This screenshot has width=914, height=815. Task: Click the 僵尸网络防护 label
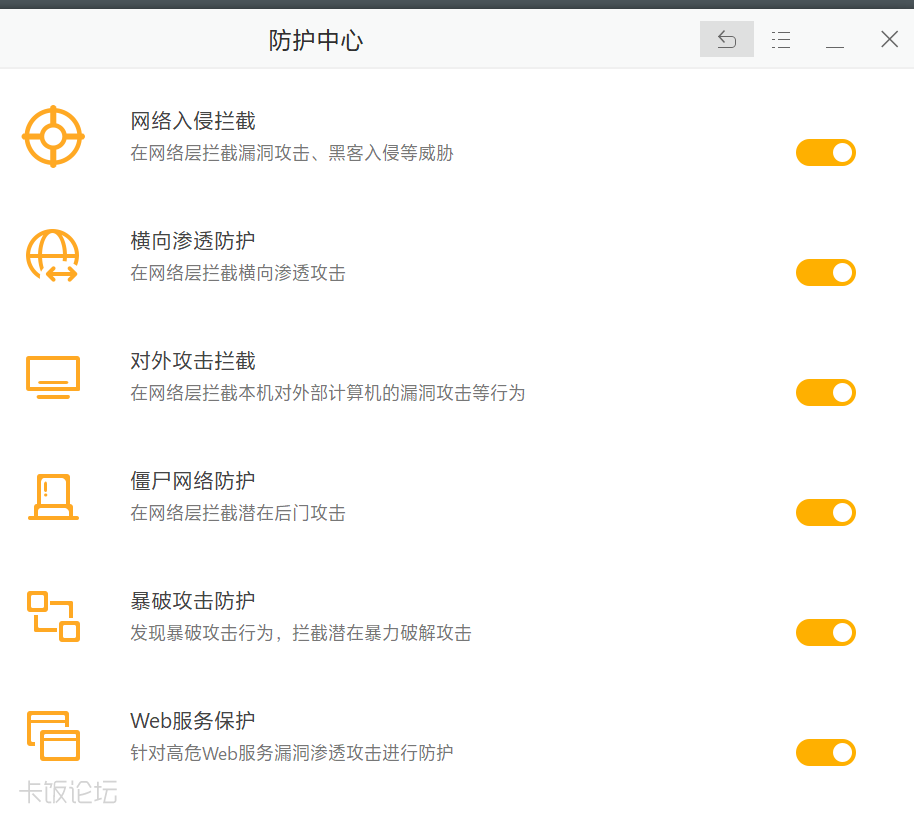193,482
